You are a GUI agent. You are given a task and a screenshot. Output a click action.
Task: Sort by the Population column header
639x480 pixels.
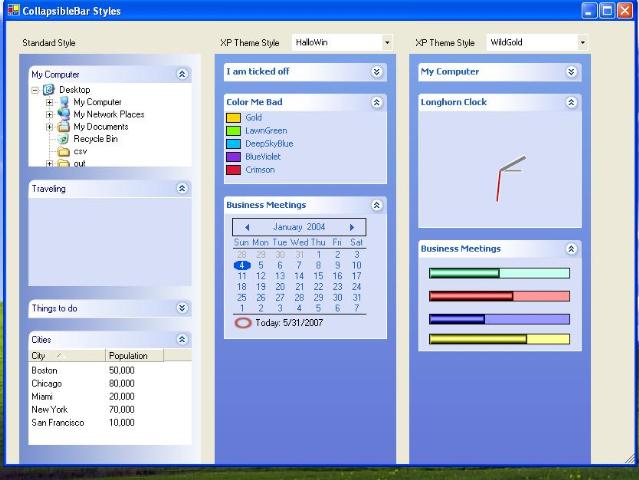coord(134,355)
